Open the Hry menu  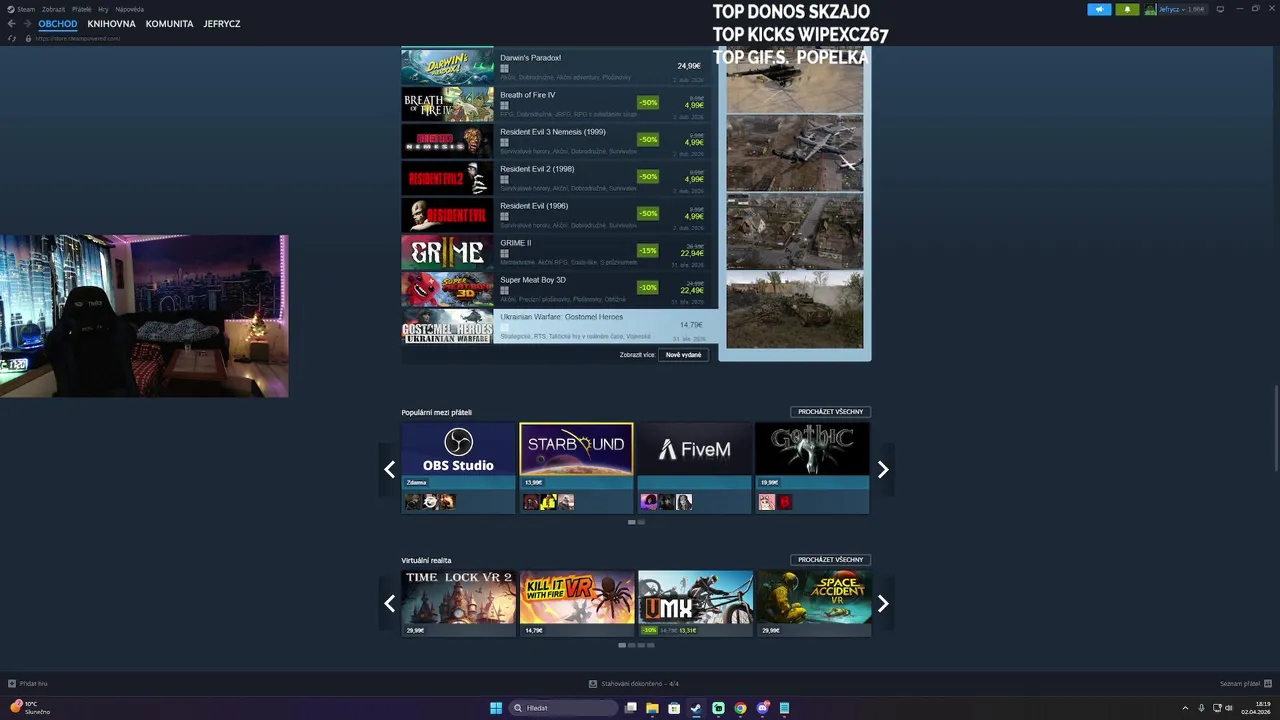[104, 9]
